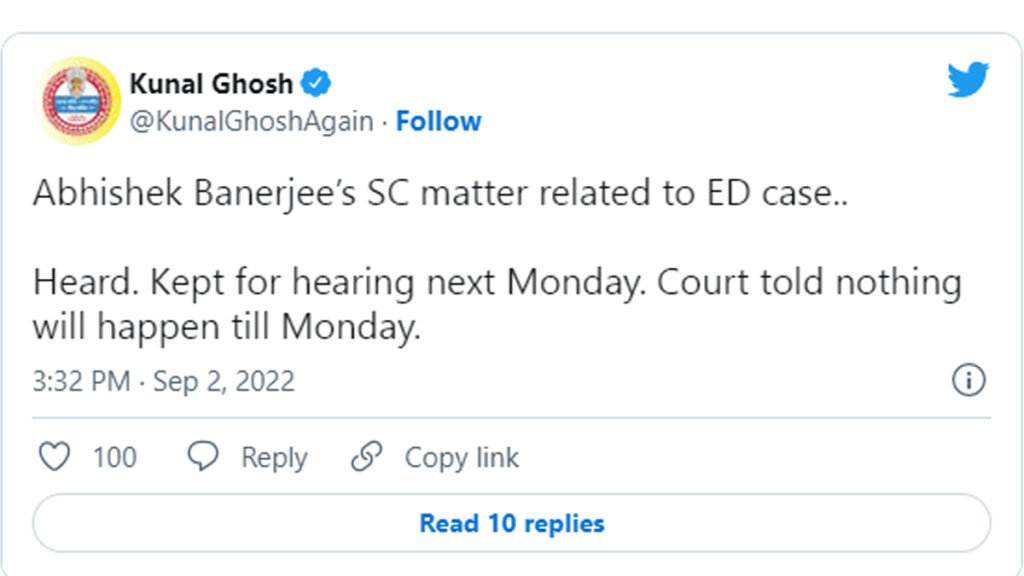Click the Sep 2, 2022 date text
1024x576 pixels.
224,381
